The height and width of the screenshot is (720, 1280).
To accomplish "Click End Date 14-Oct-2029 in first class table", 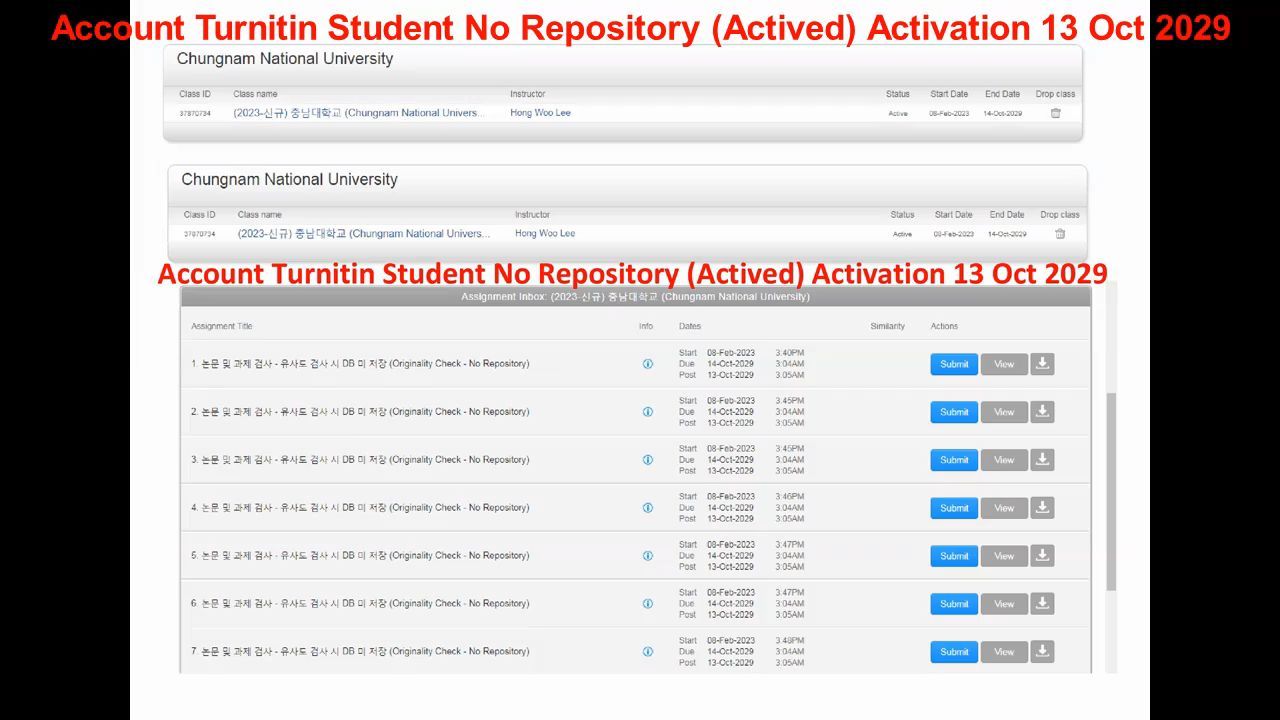I will tap(1002, 114).
